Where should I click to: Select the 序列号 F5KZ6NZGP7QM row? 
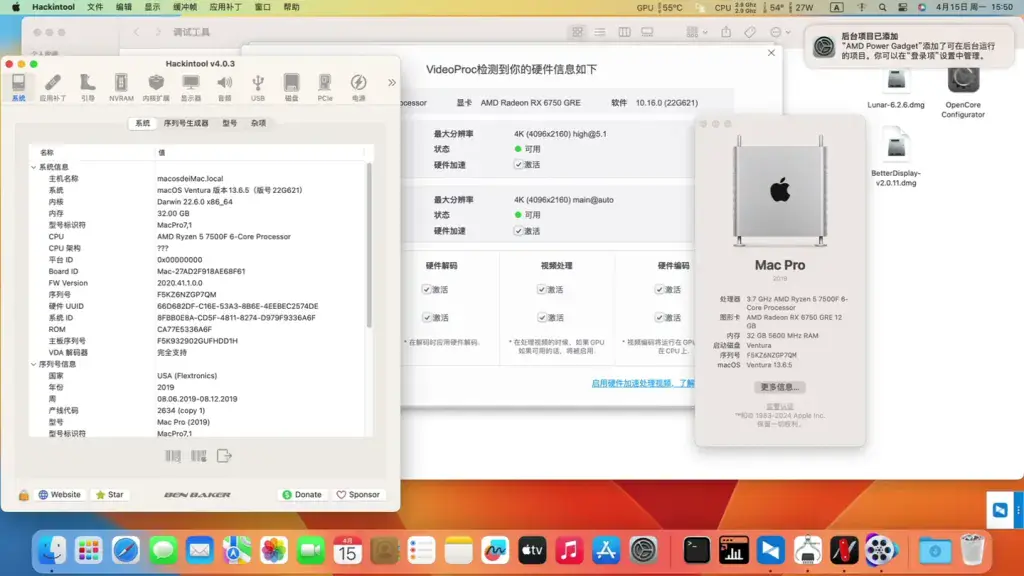pos(198,295)
